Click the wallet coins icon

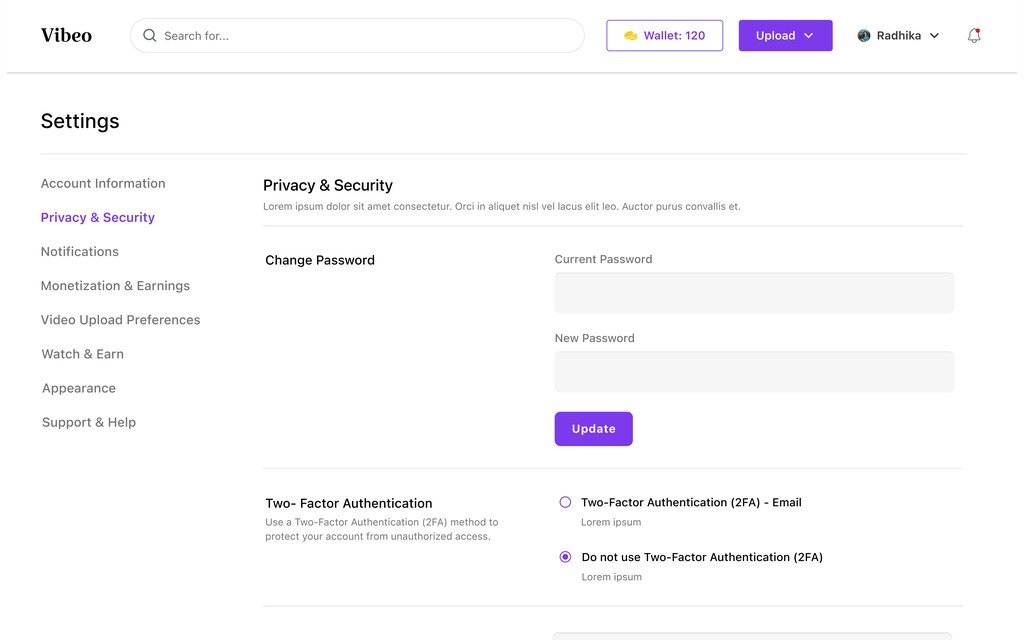coord(630,35)
